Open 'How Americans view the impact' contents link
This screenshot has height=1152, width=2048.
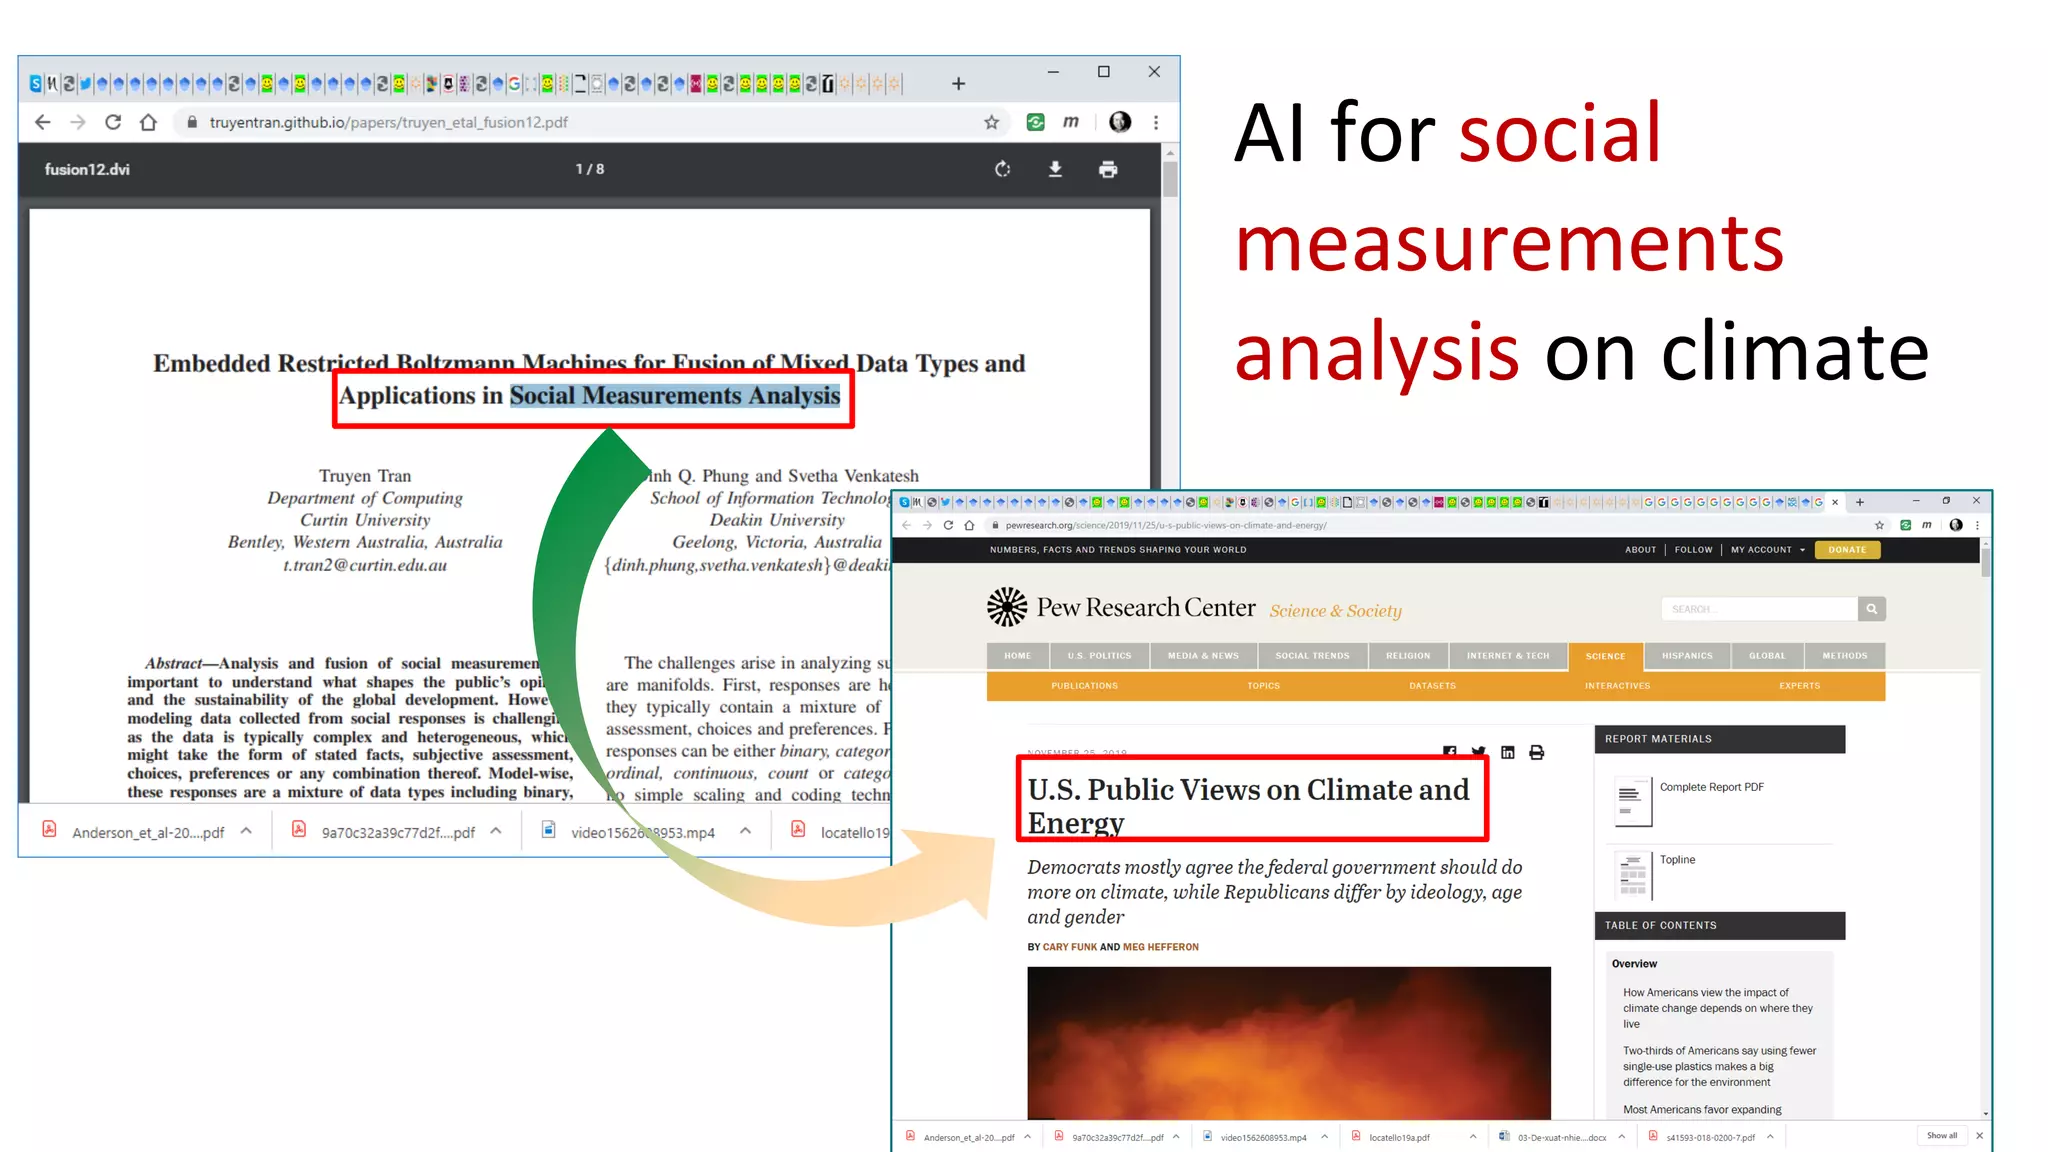click(1717, 1008)
